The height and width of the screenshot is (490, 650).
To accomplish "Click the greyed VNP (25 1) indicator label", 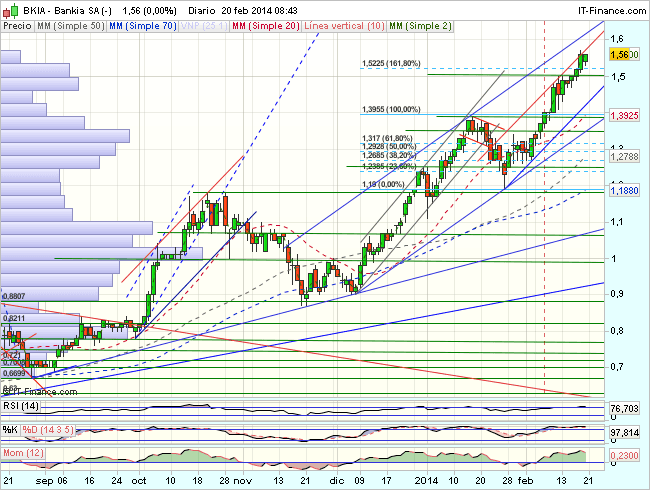I will [204, 26].
